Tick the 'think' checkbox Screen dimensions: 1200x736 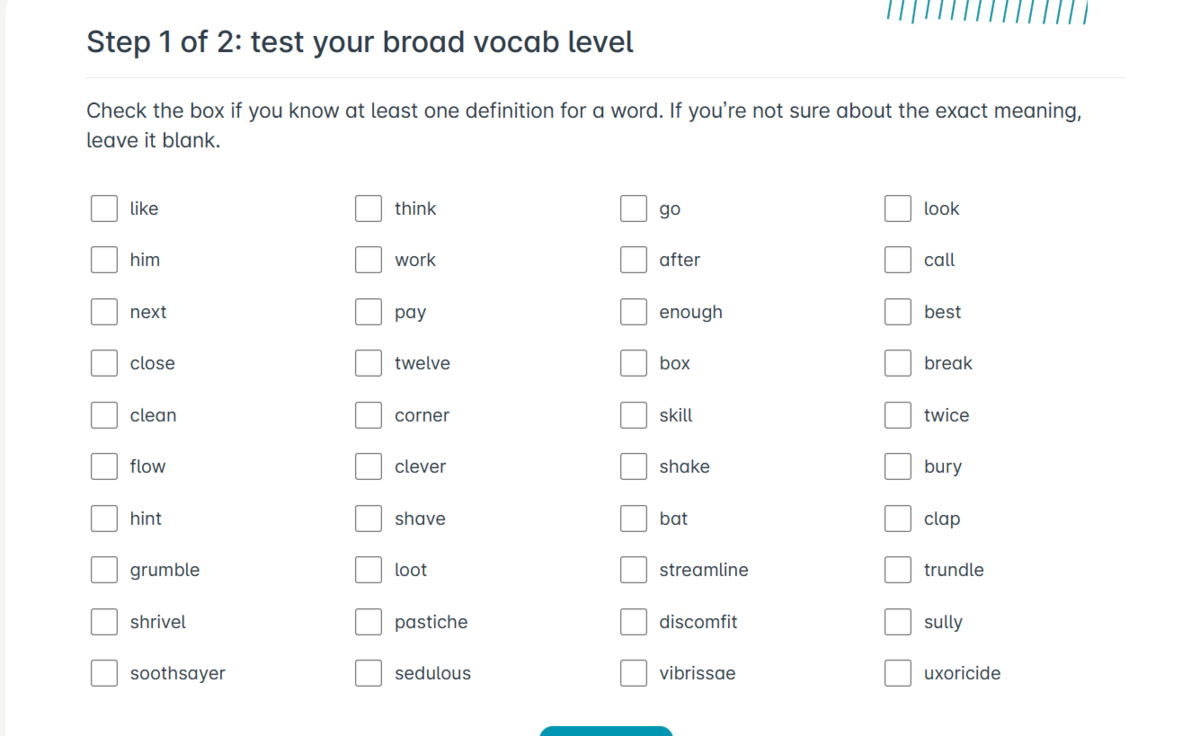[369, 208]
